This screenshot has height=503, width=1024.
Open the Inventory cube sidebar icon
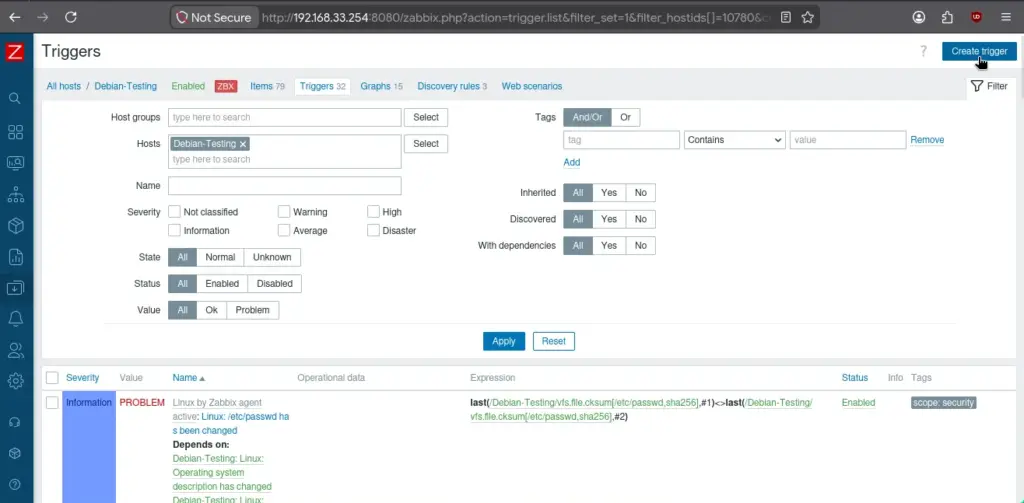pyautogui.click(x=15, y=225)
